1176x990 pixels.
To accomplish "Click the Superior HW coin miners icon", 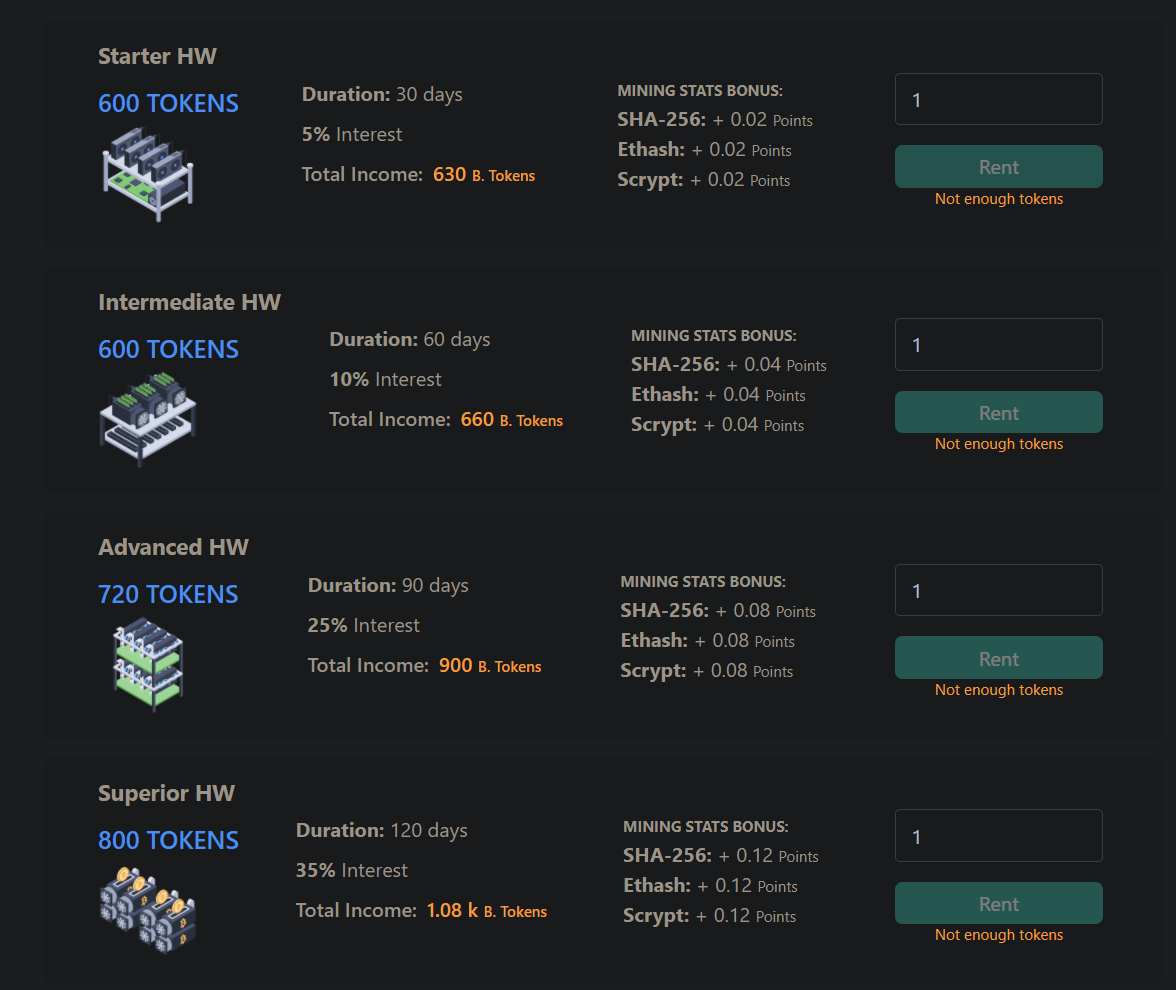I will tap(148, 908).
